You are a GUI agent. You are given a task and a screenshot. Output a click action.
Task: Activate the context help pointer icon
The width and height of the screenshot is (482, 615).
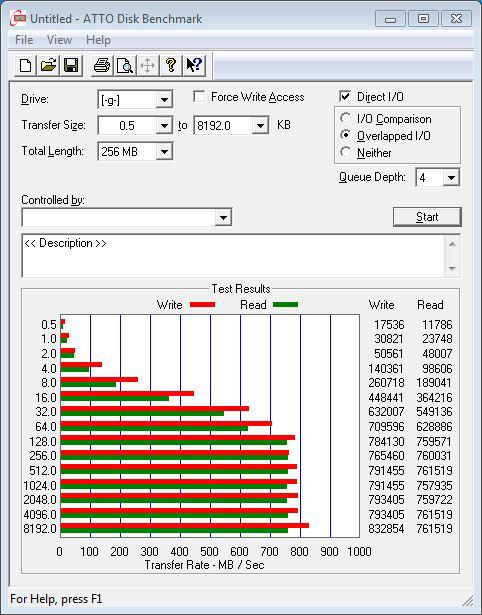point(194,65)
